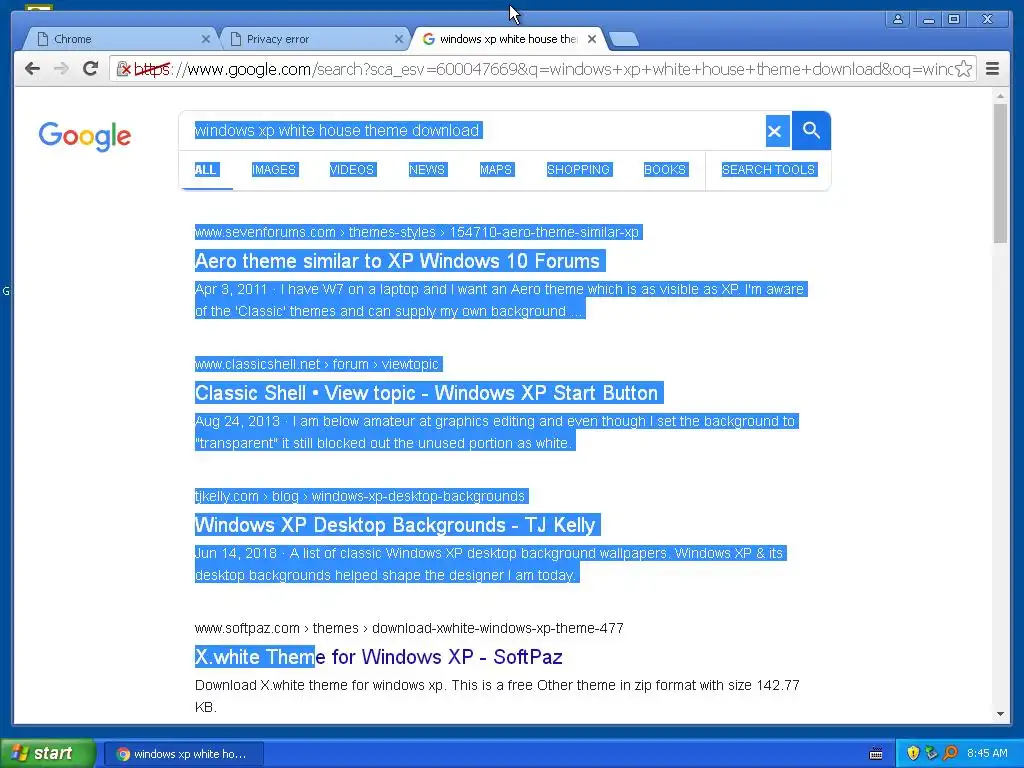Click the insecure HTTPS lock icon
Viewport: 1024px width, 768px height.
[123, 69]
